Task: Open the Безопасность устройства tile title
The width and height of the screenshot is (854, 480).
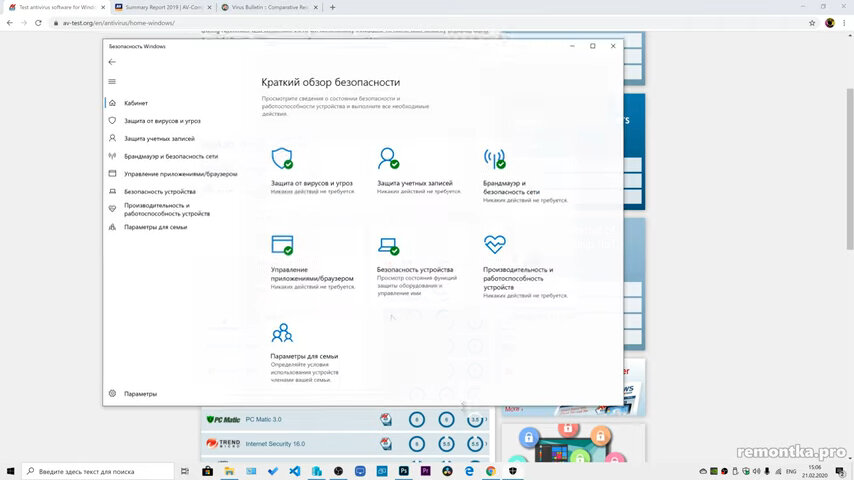Action: [x=415, y=270]
